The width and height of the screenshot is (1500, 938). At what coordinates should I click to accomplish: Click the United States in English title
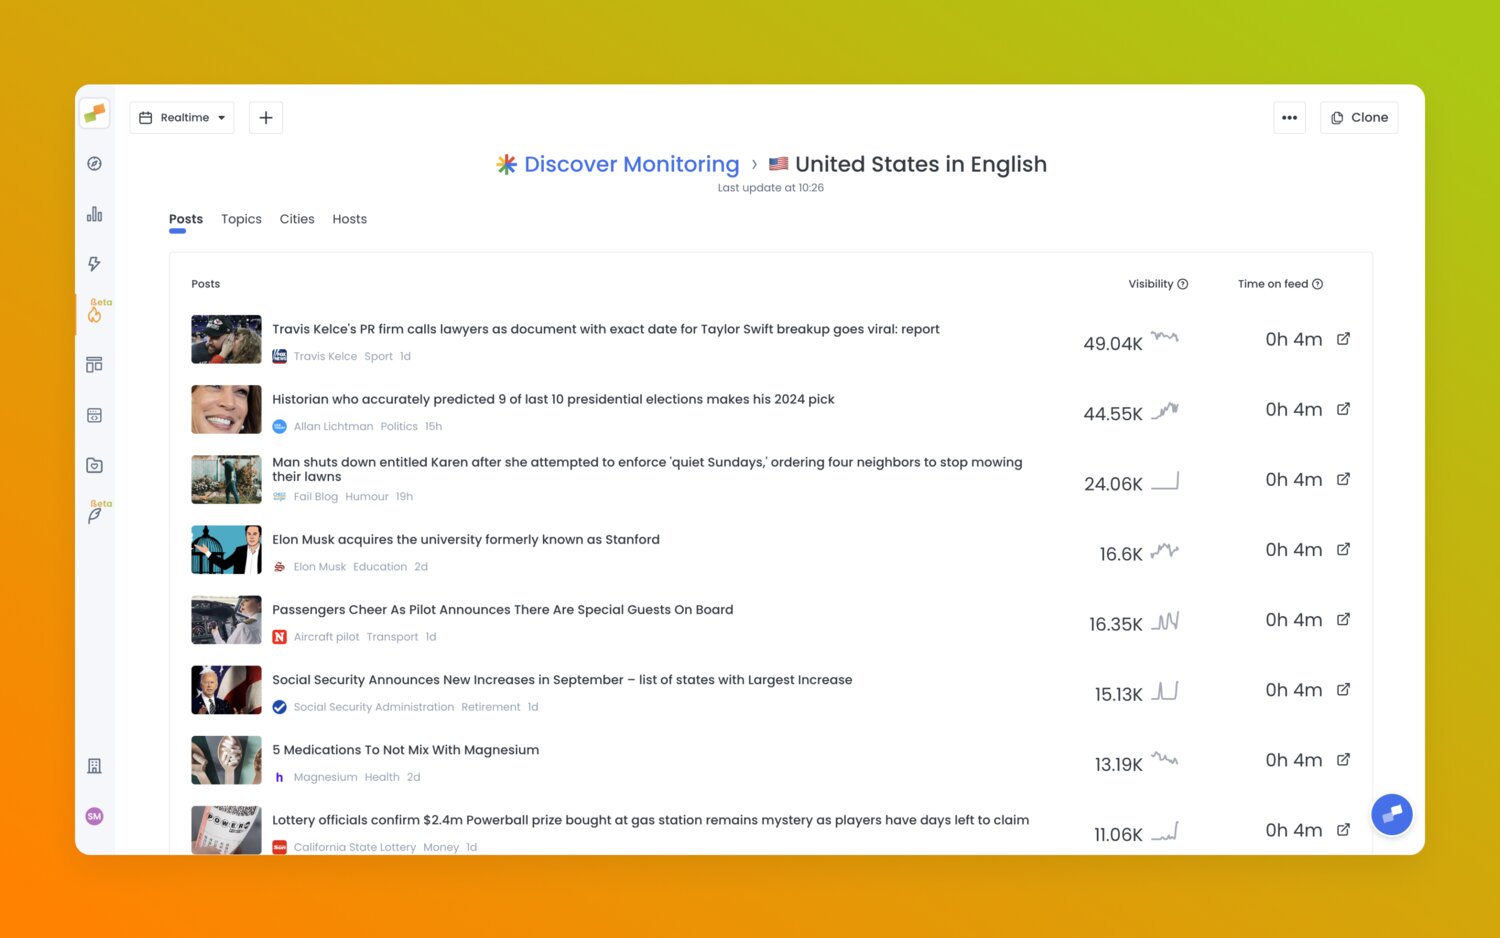coord(921,164)
